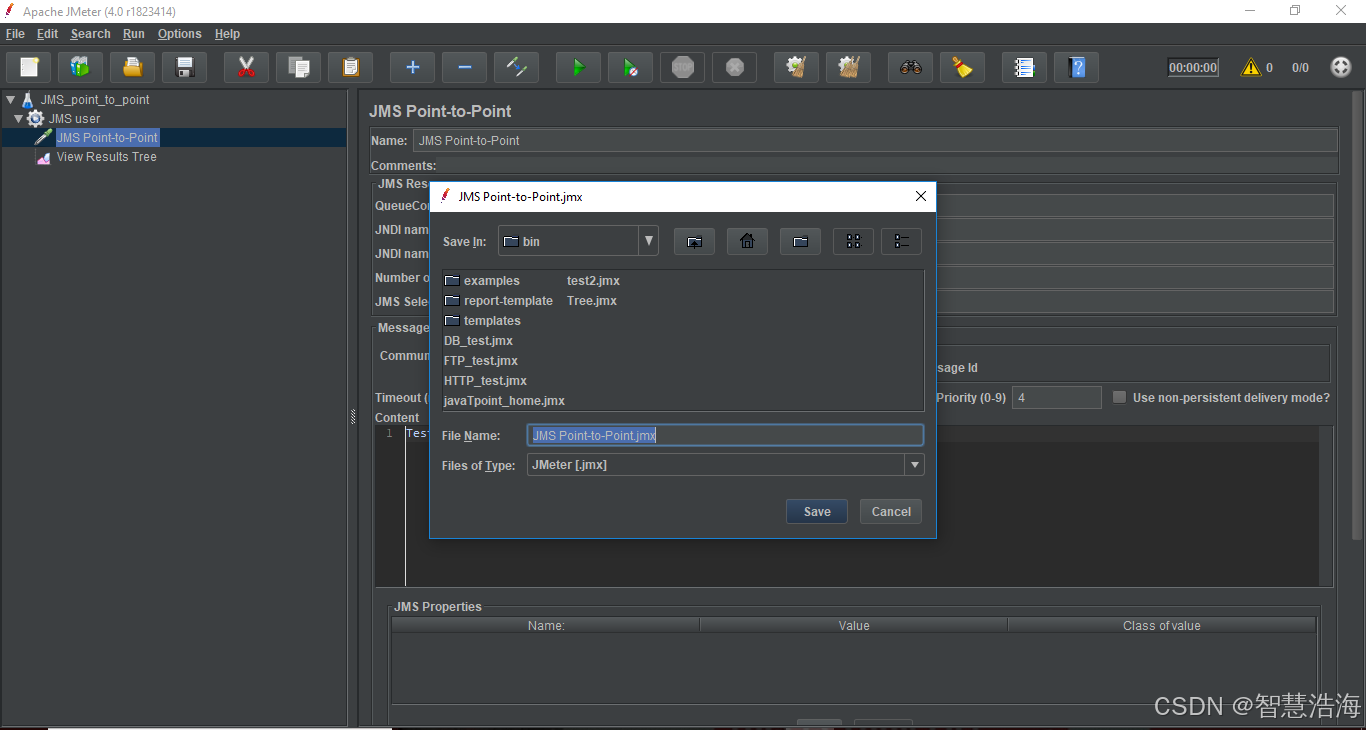Click Start no pauses icon

(630, 67)
